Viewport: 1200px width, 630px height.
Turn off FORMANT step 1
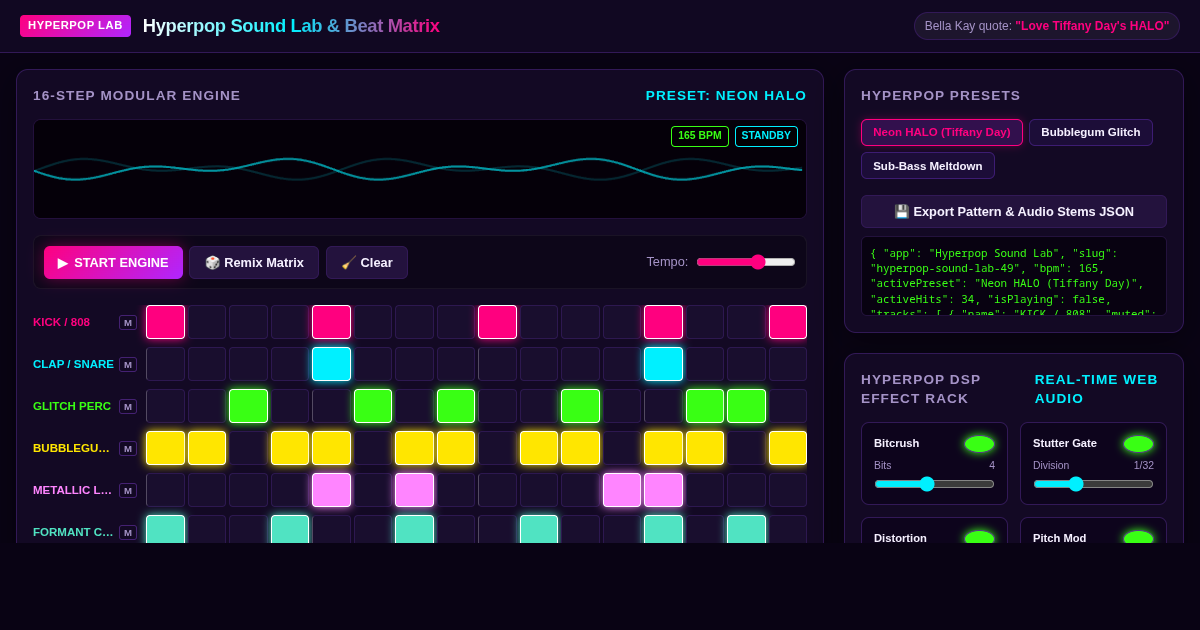pos(166,530)
